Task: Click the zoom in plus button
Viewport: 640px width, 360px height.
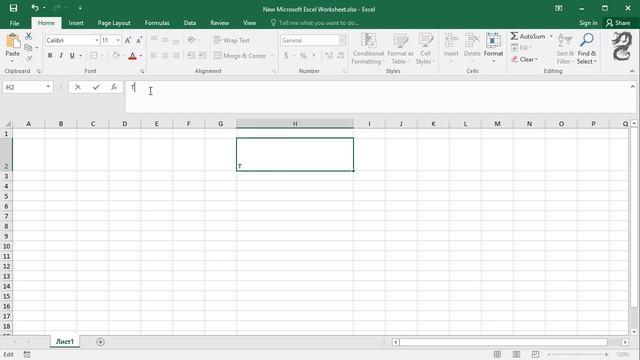Action: coord(607,354)
